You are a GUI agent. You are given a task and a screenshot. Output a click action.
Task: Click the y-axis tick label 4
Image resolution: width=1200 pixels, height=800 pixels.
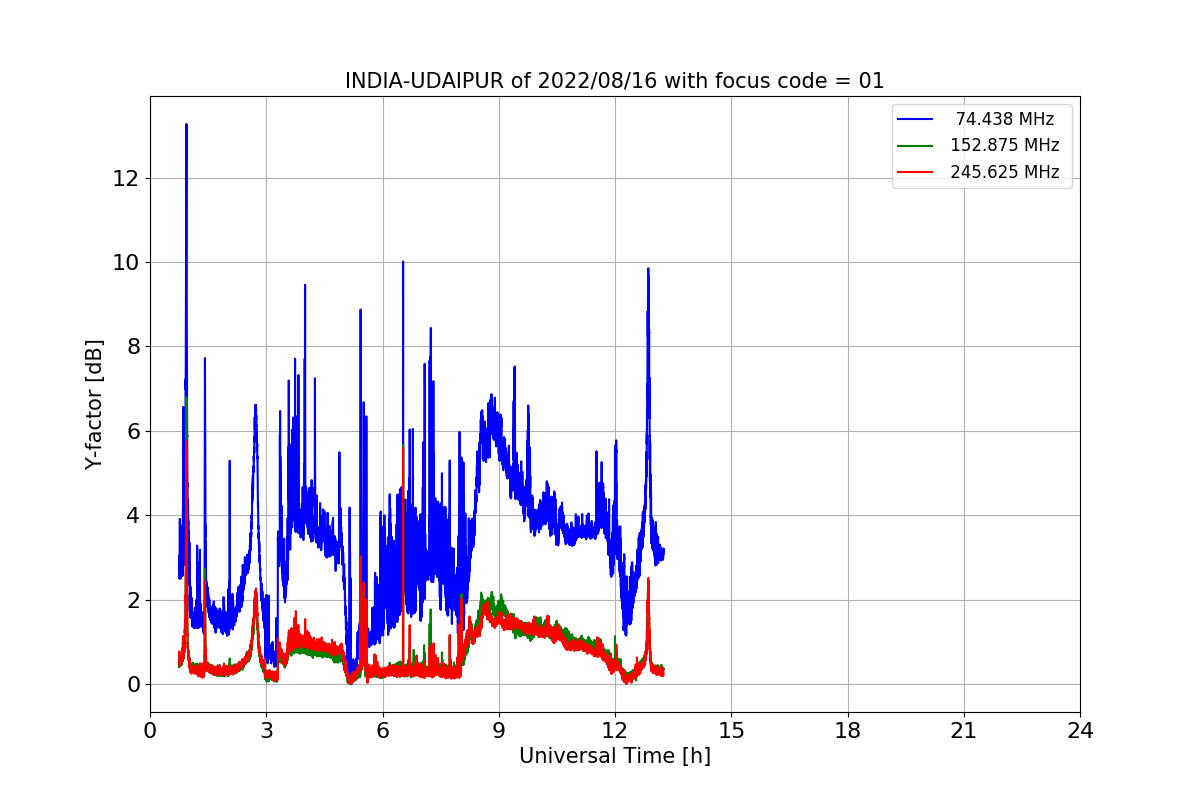134,516
